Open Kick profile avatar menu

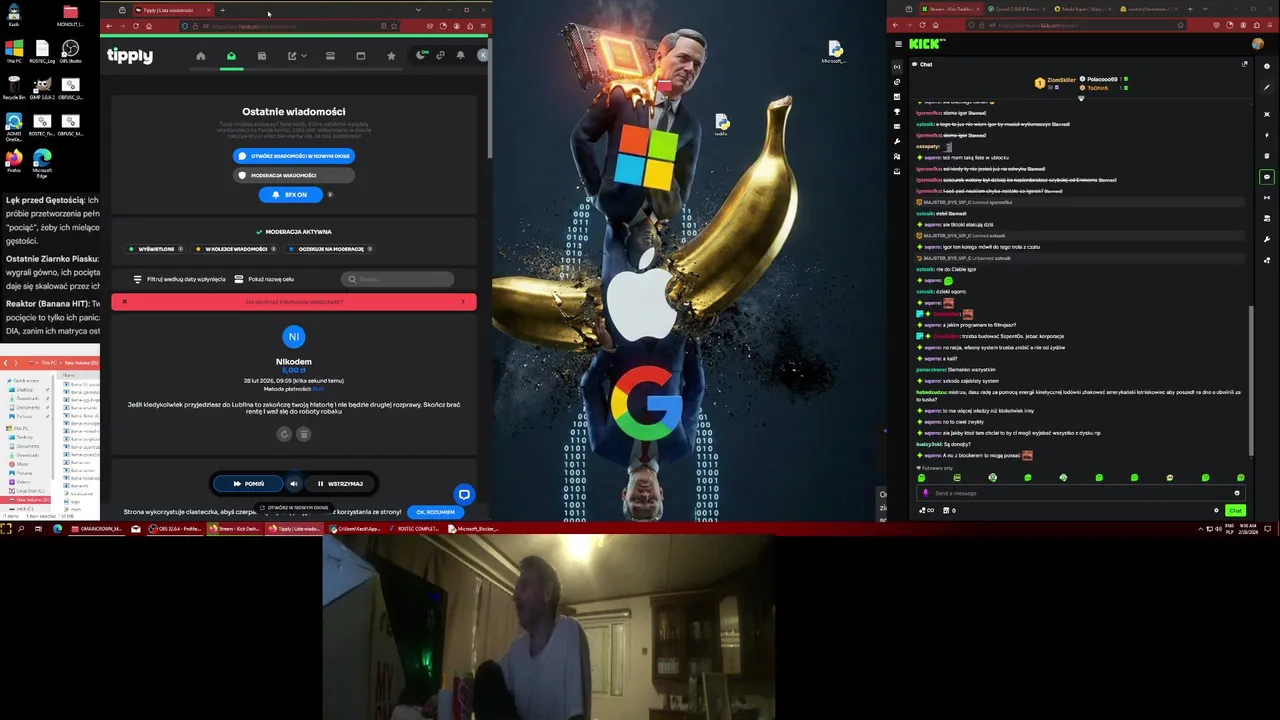(1257, 44)
